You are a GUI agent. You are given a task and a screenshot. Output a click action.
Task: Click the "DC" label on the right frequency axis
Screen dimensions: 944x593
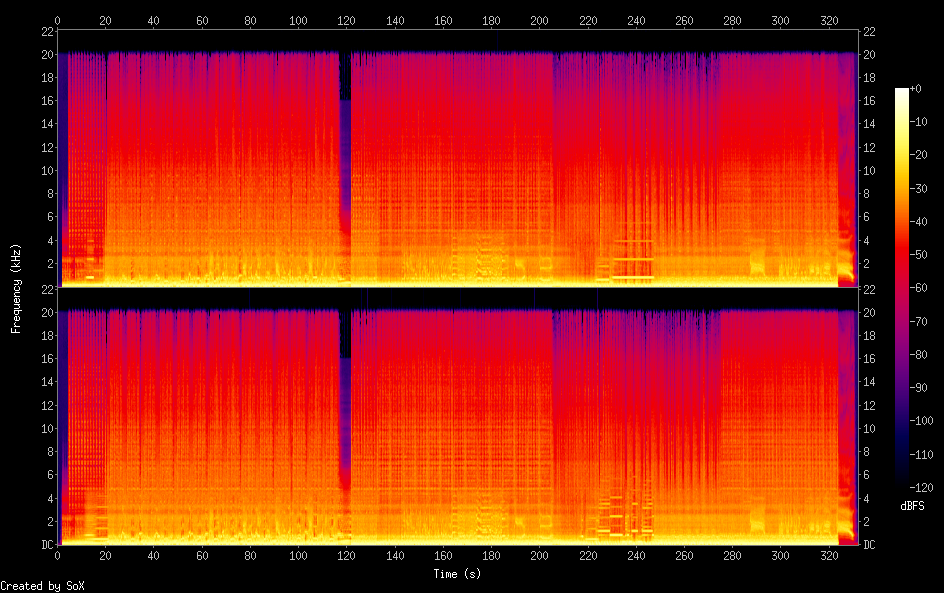[869, 544]
